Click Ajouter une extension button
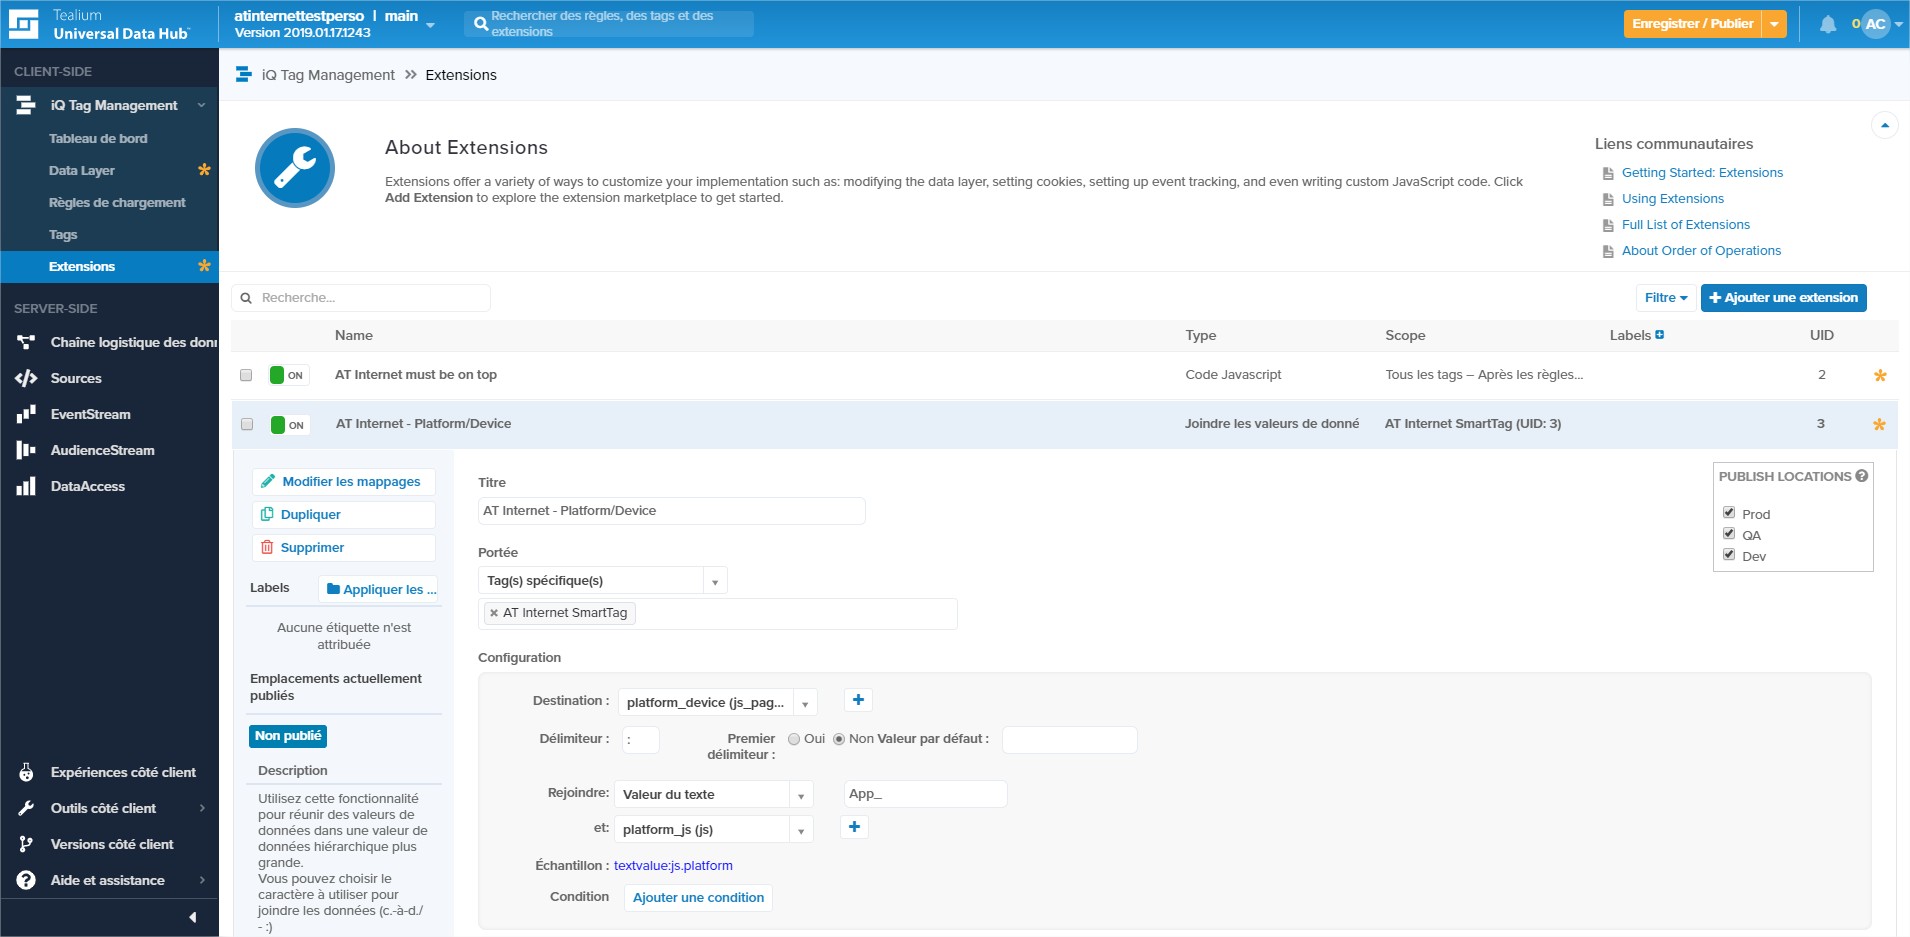This screenshot has width=1910, height=937. point(1783,298)
